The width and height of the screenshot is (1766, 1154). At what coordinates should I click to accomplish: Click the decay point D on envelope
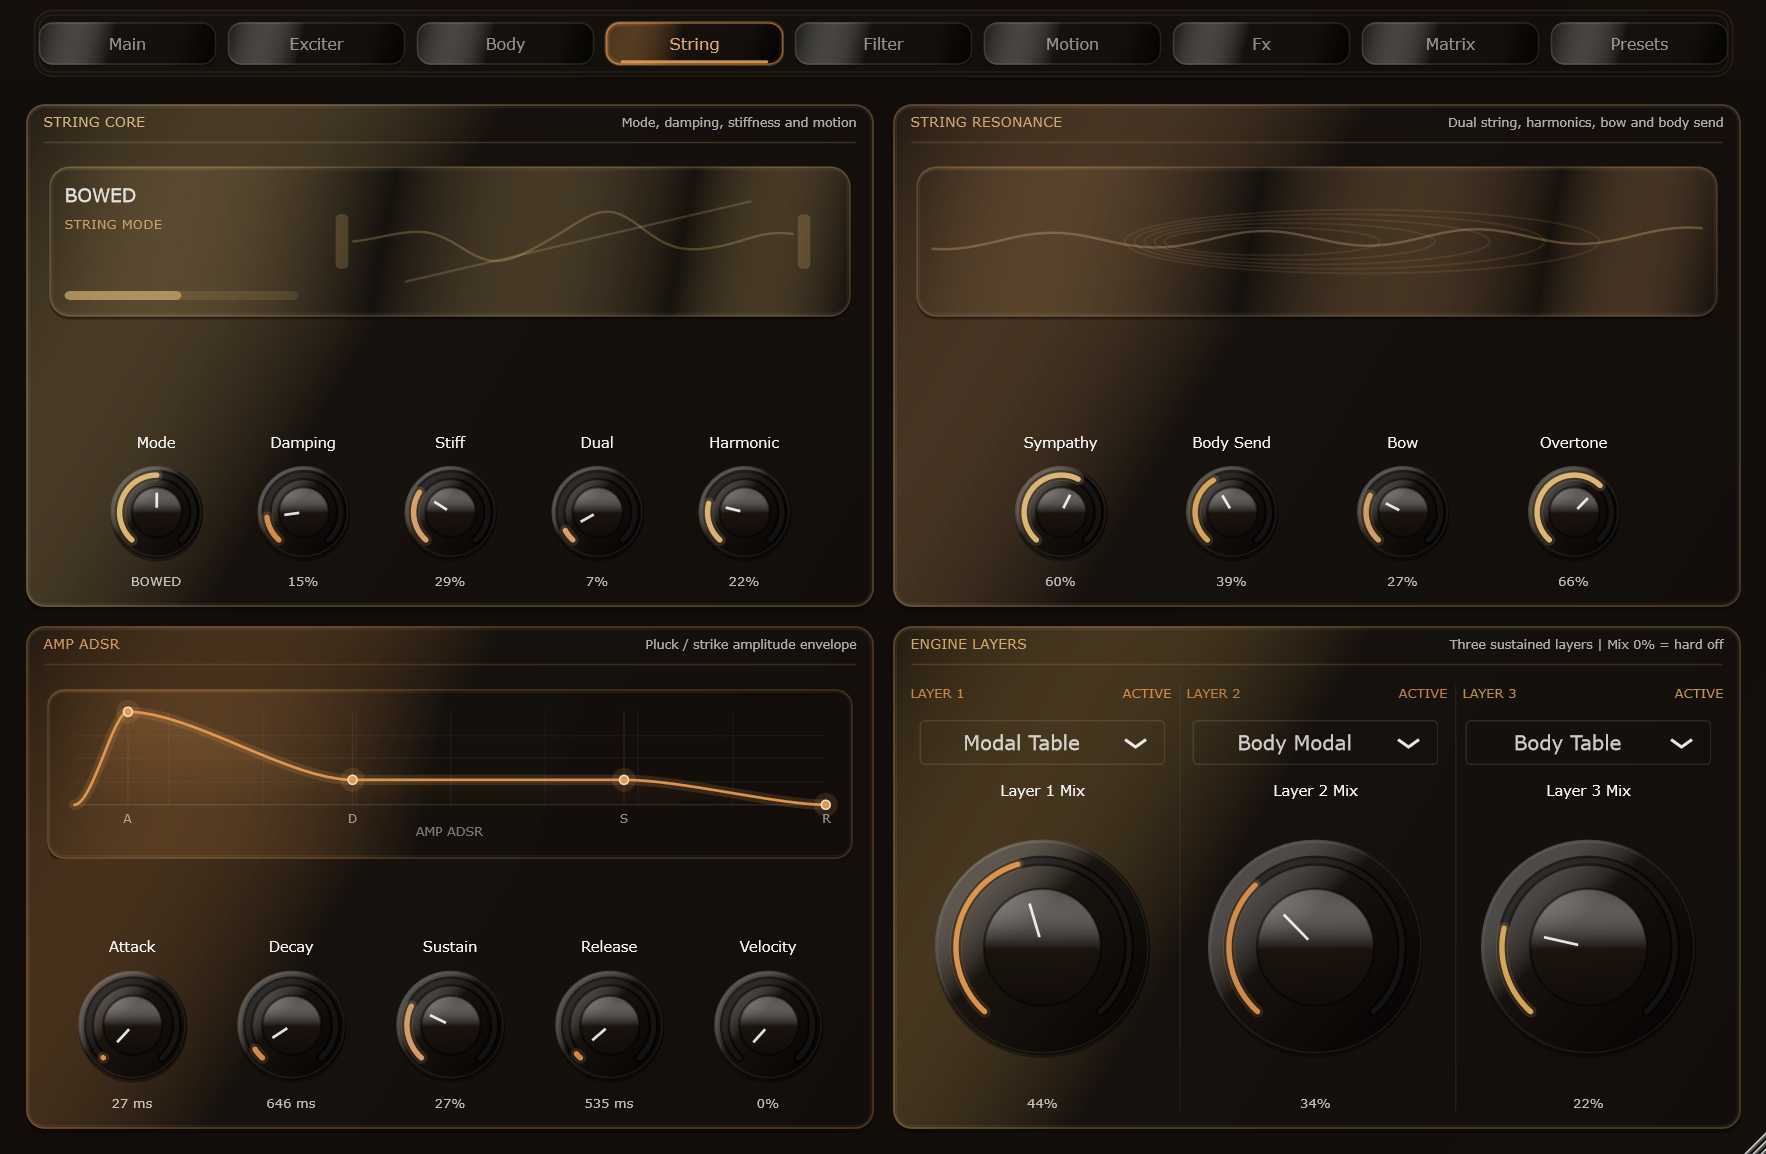click(352, 780)
